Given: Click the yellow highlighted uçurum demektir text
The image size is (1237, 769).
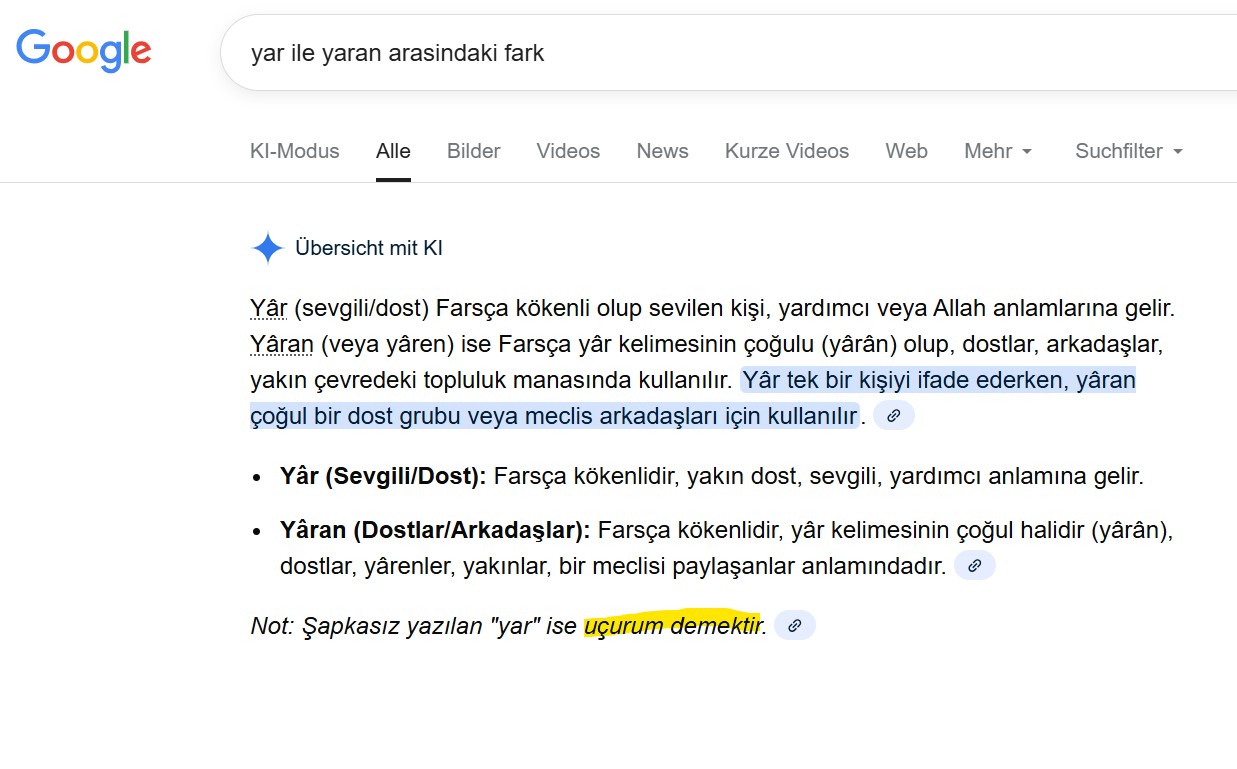Looking at the screenshot, I should (x=672, y=626).
